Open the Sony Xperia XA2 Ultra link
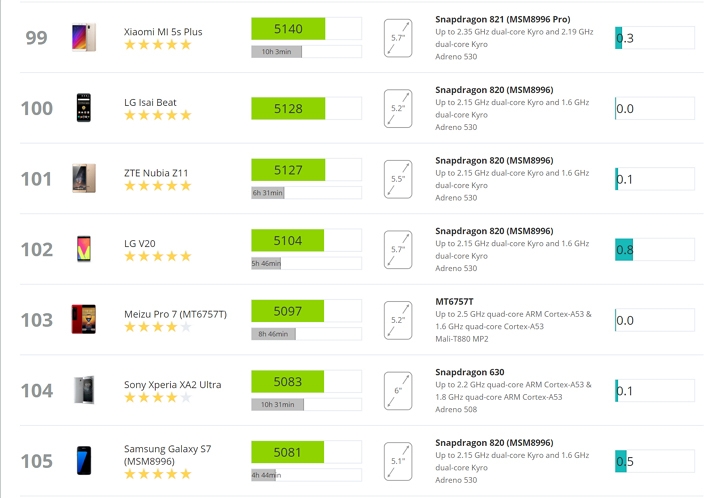Image resolution: width=720 pixels, height=498 pixels. tap(172, 385)
